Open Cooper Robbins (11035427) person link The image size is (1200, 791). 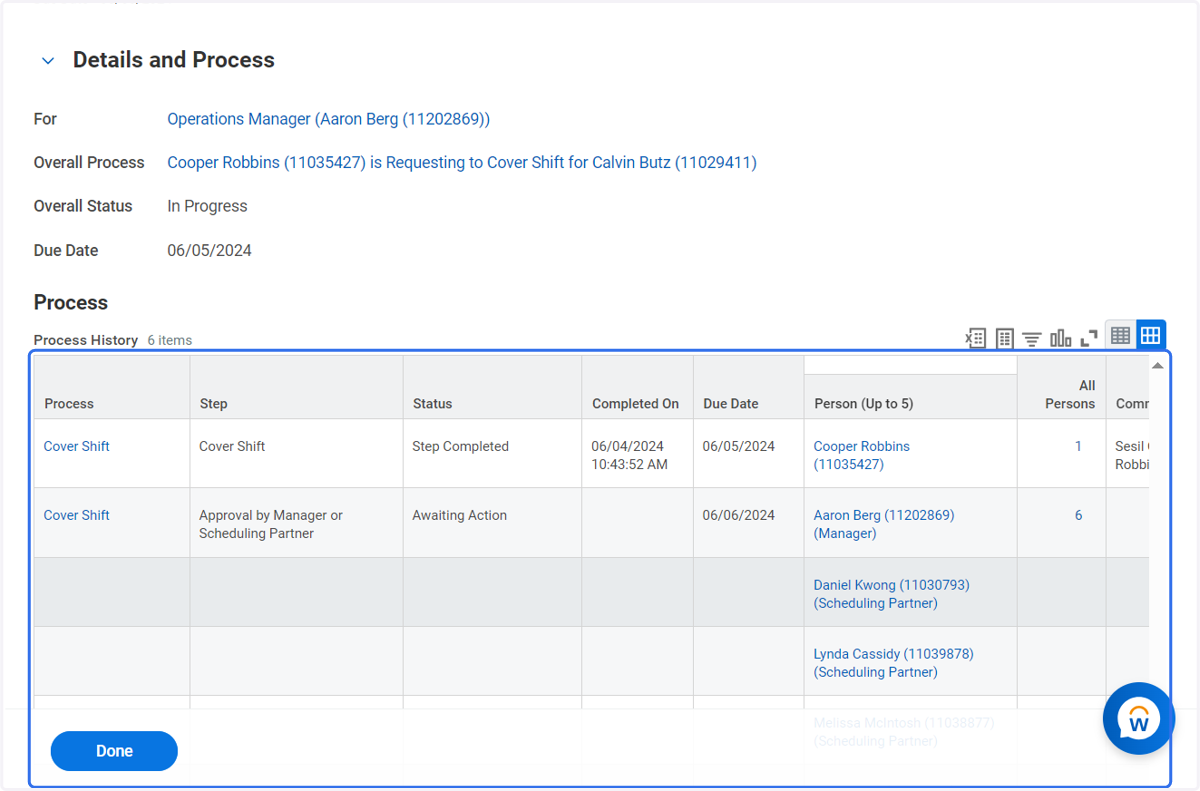click(x=862, y=455)
